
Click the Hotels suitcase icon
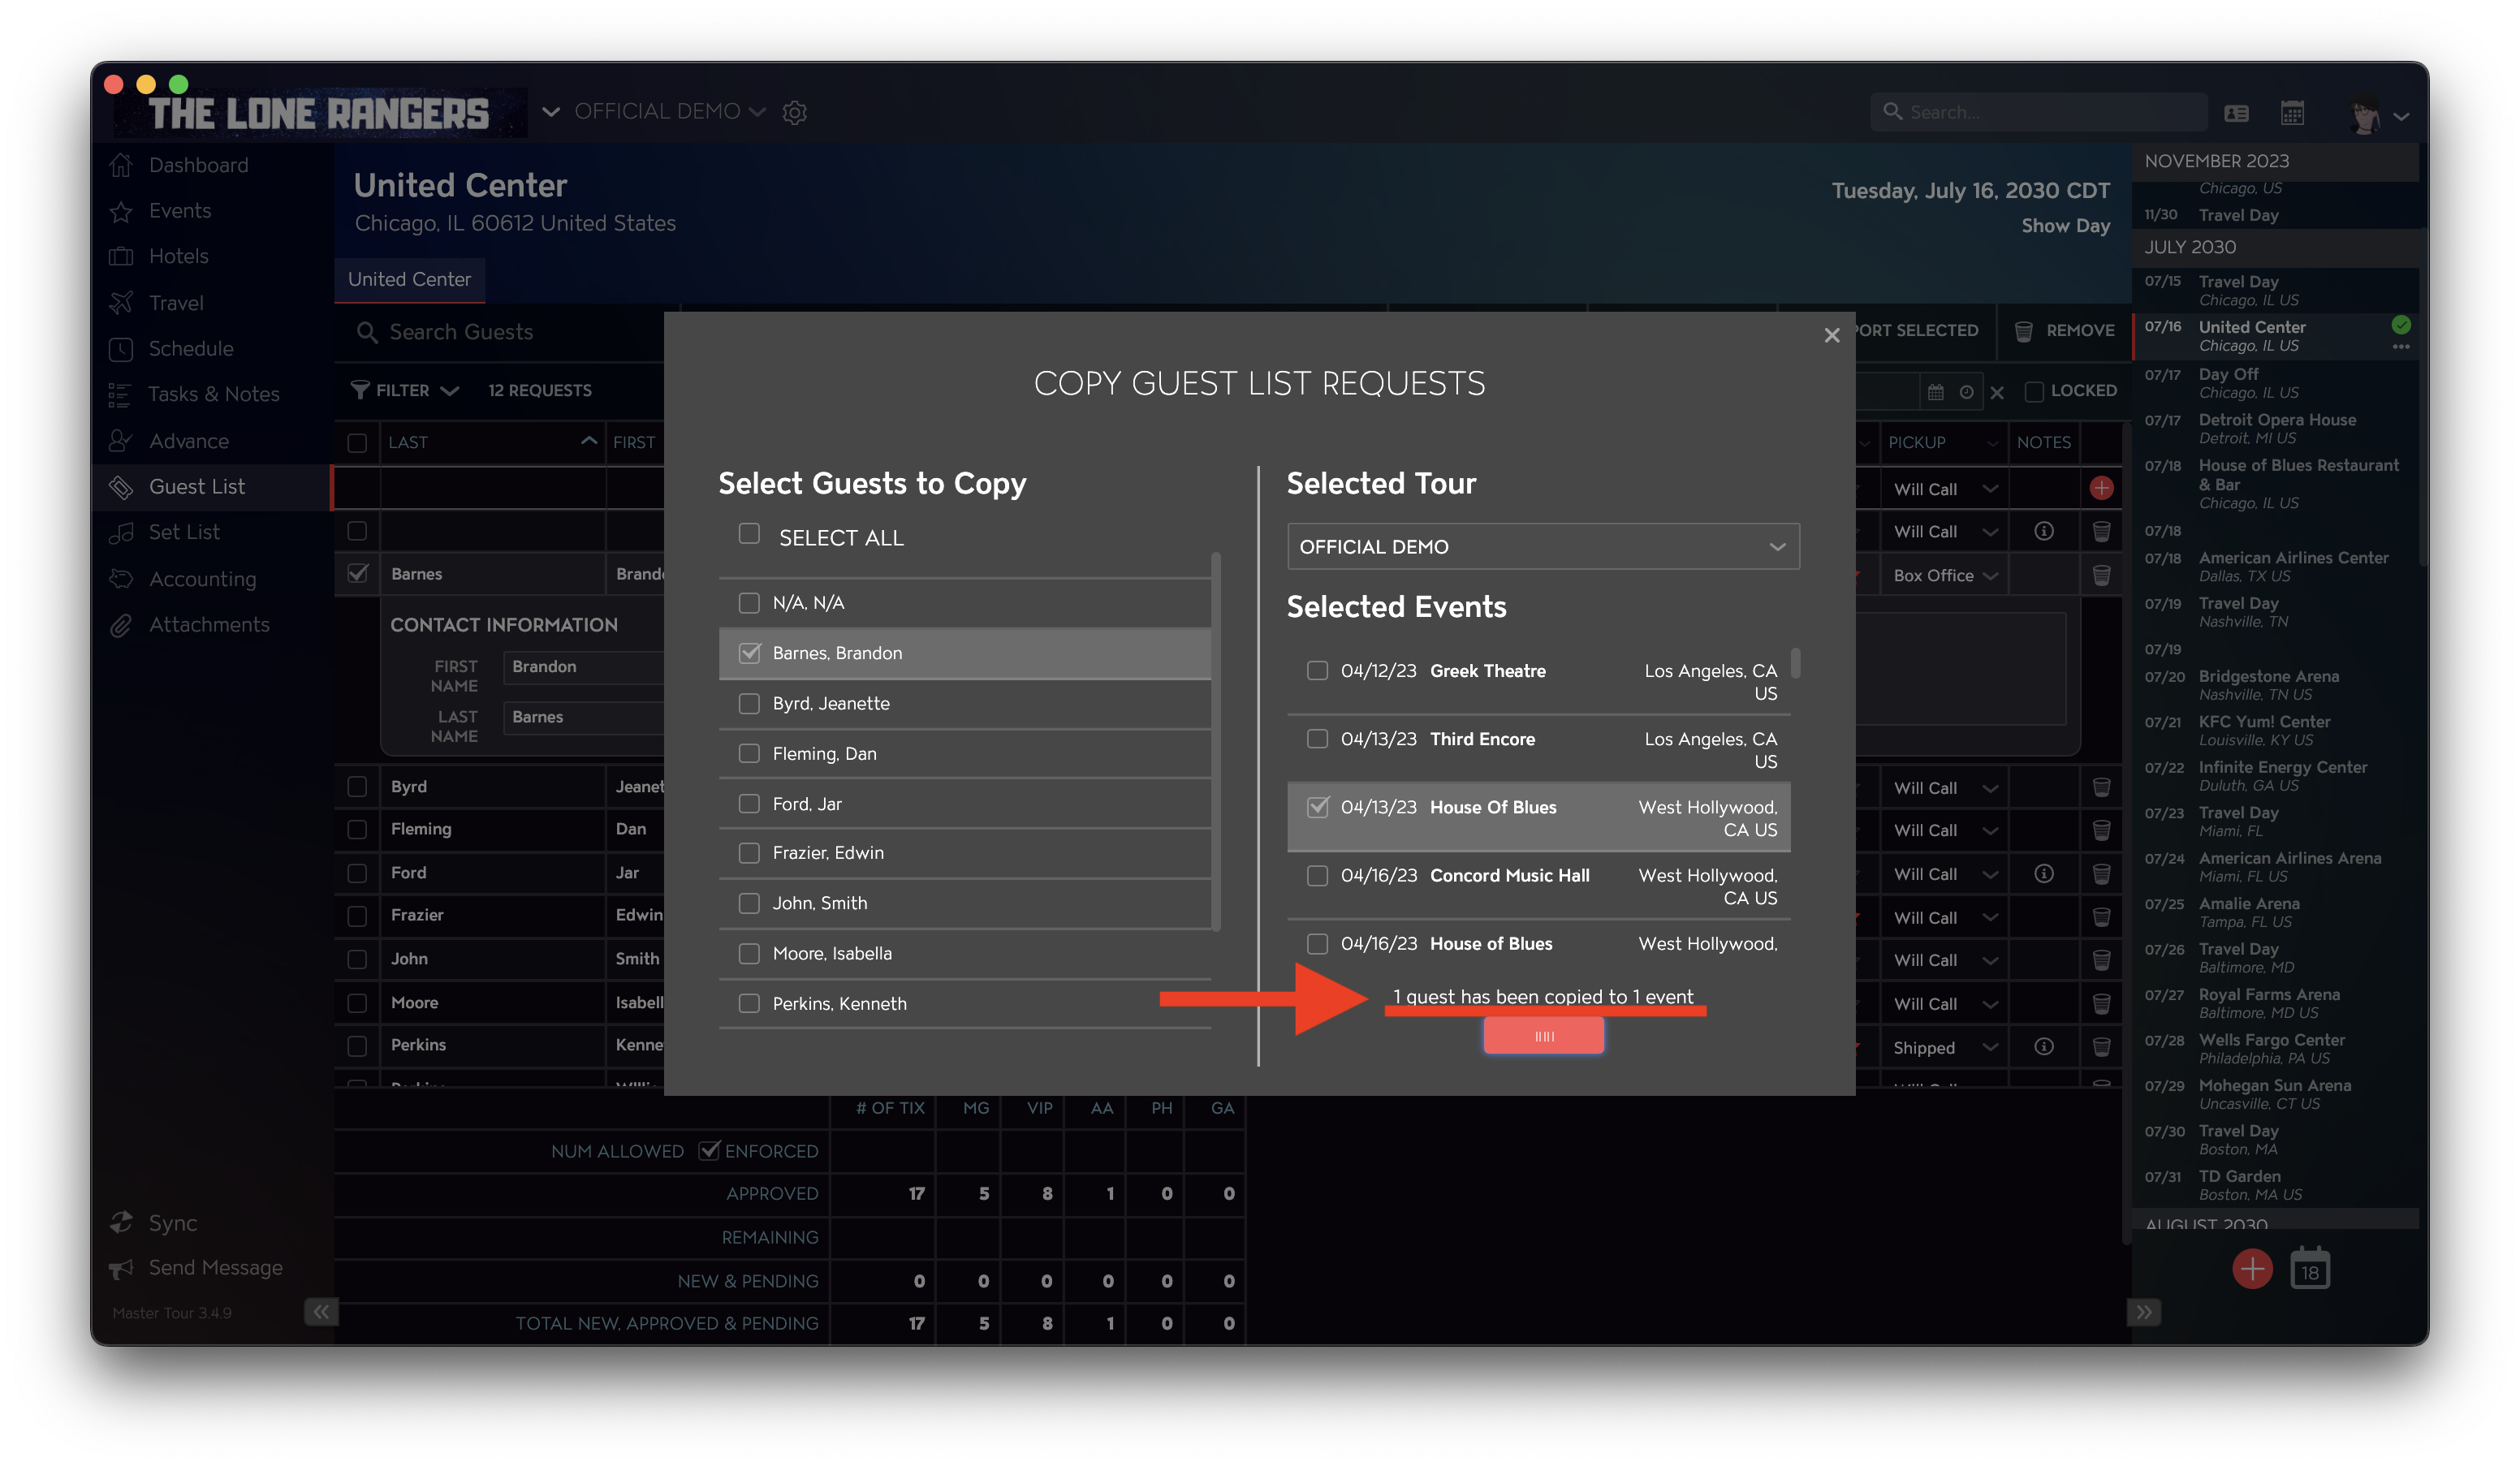[121, 256]
